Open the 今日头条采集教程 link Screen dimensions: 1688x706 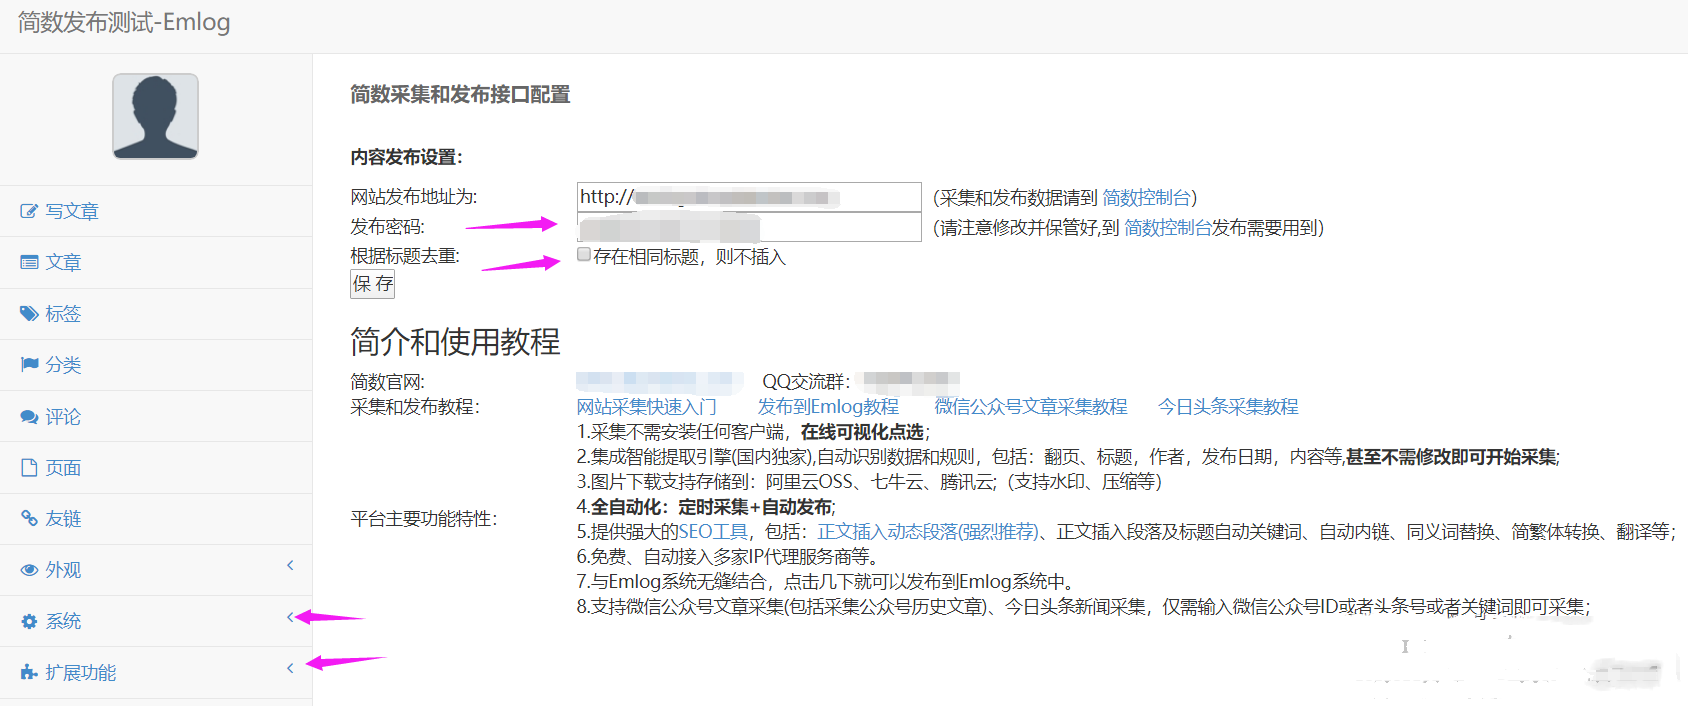point(1227,407)
